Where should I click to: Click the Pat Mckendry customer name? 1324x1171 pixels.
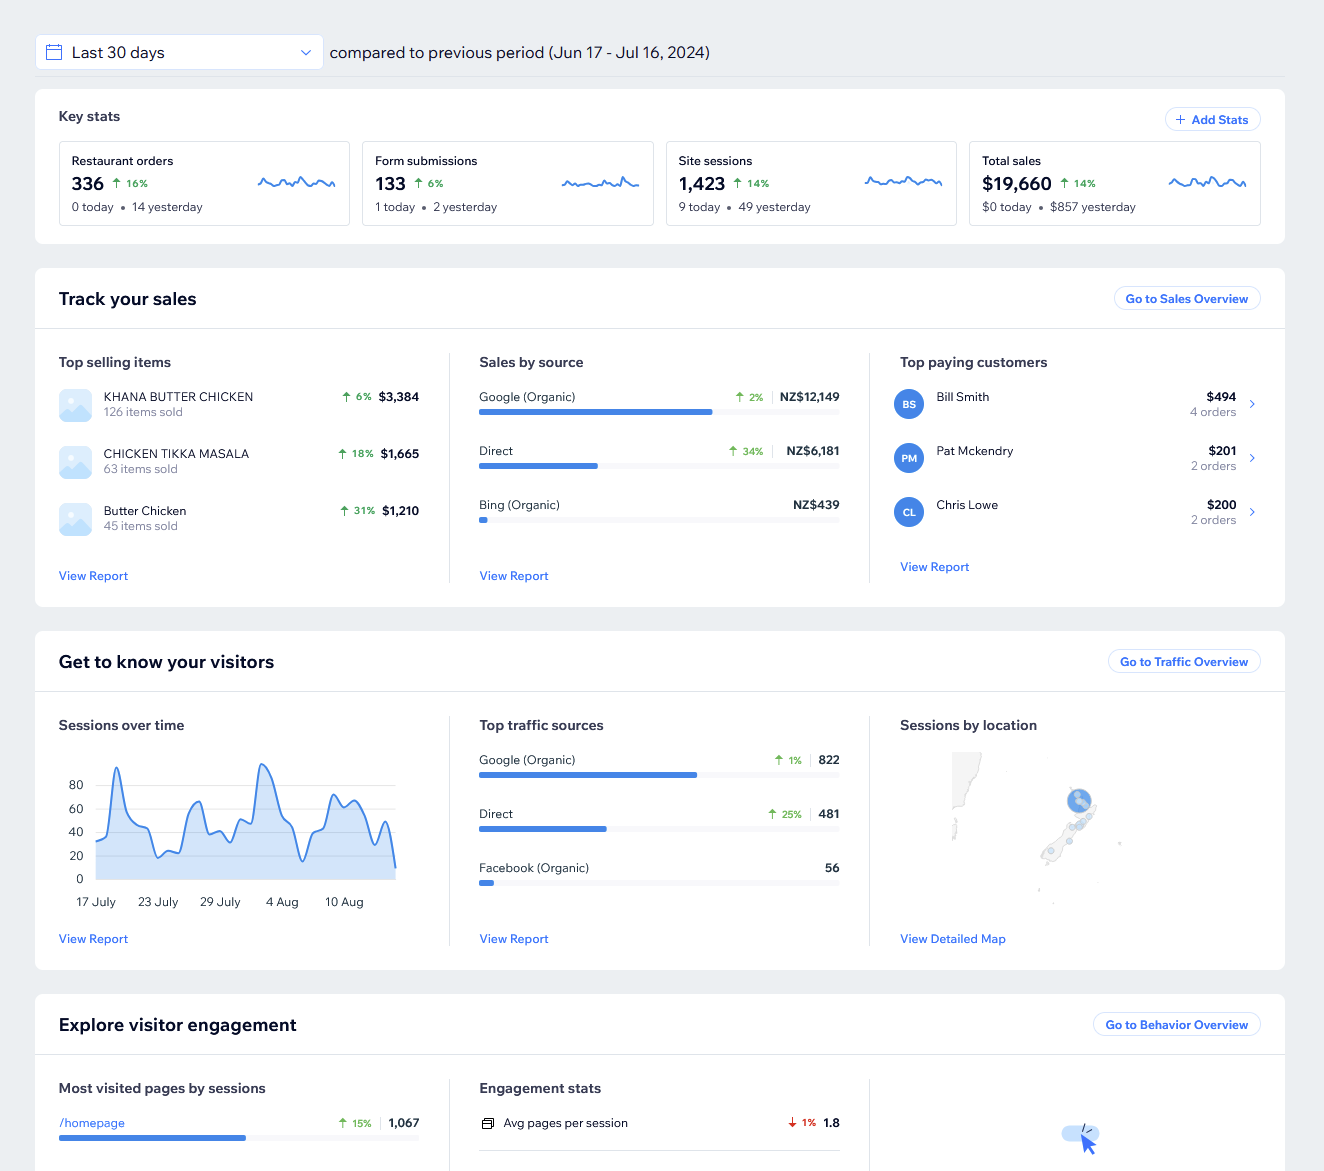(x=974, y=451)
